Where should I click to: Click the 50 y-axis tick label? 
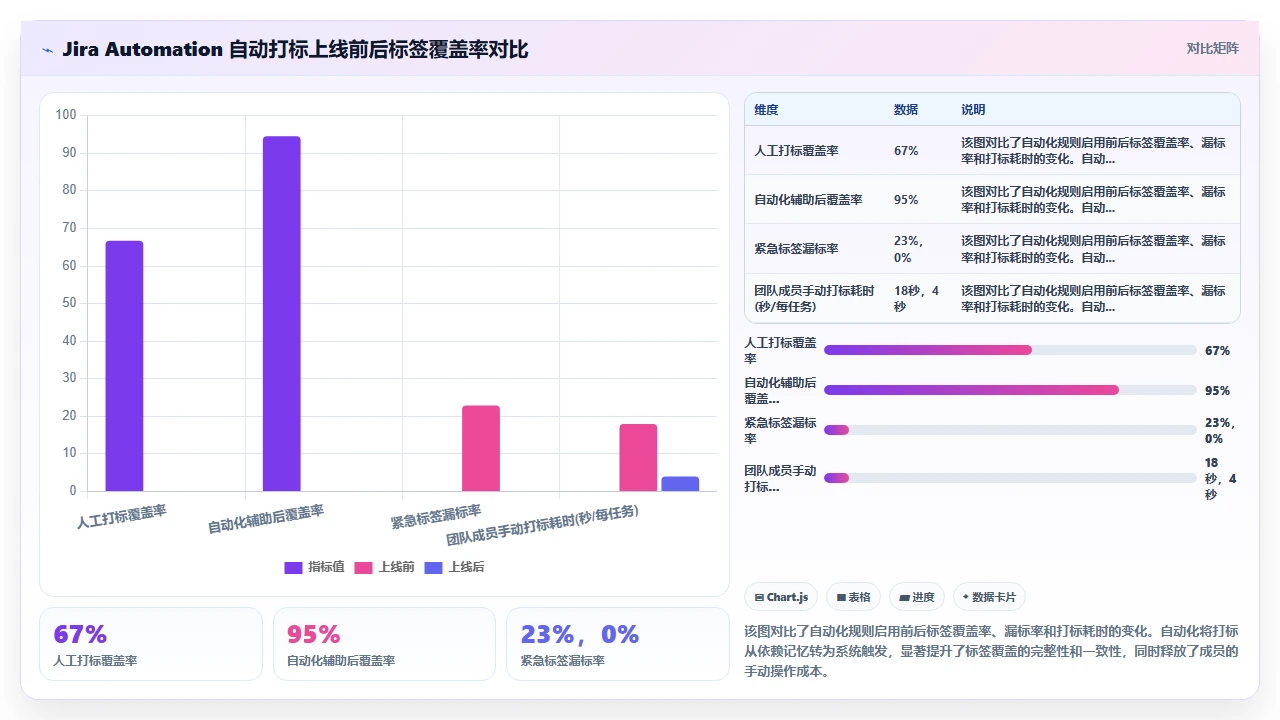(69, 303)
